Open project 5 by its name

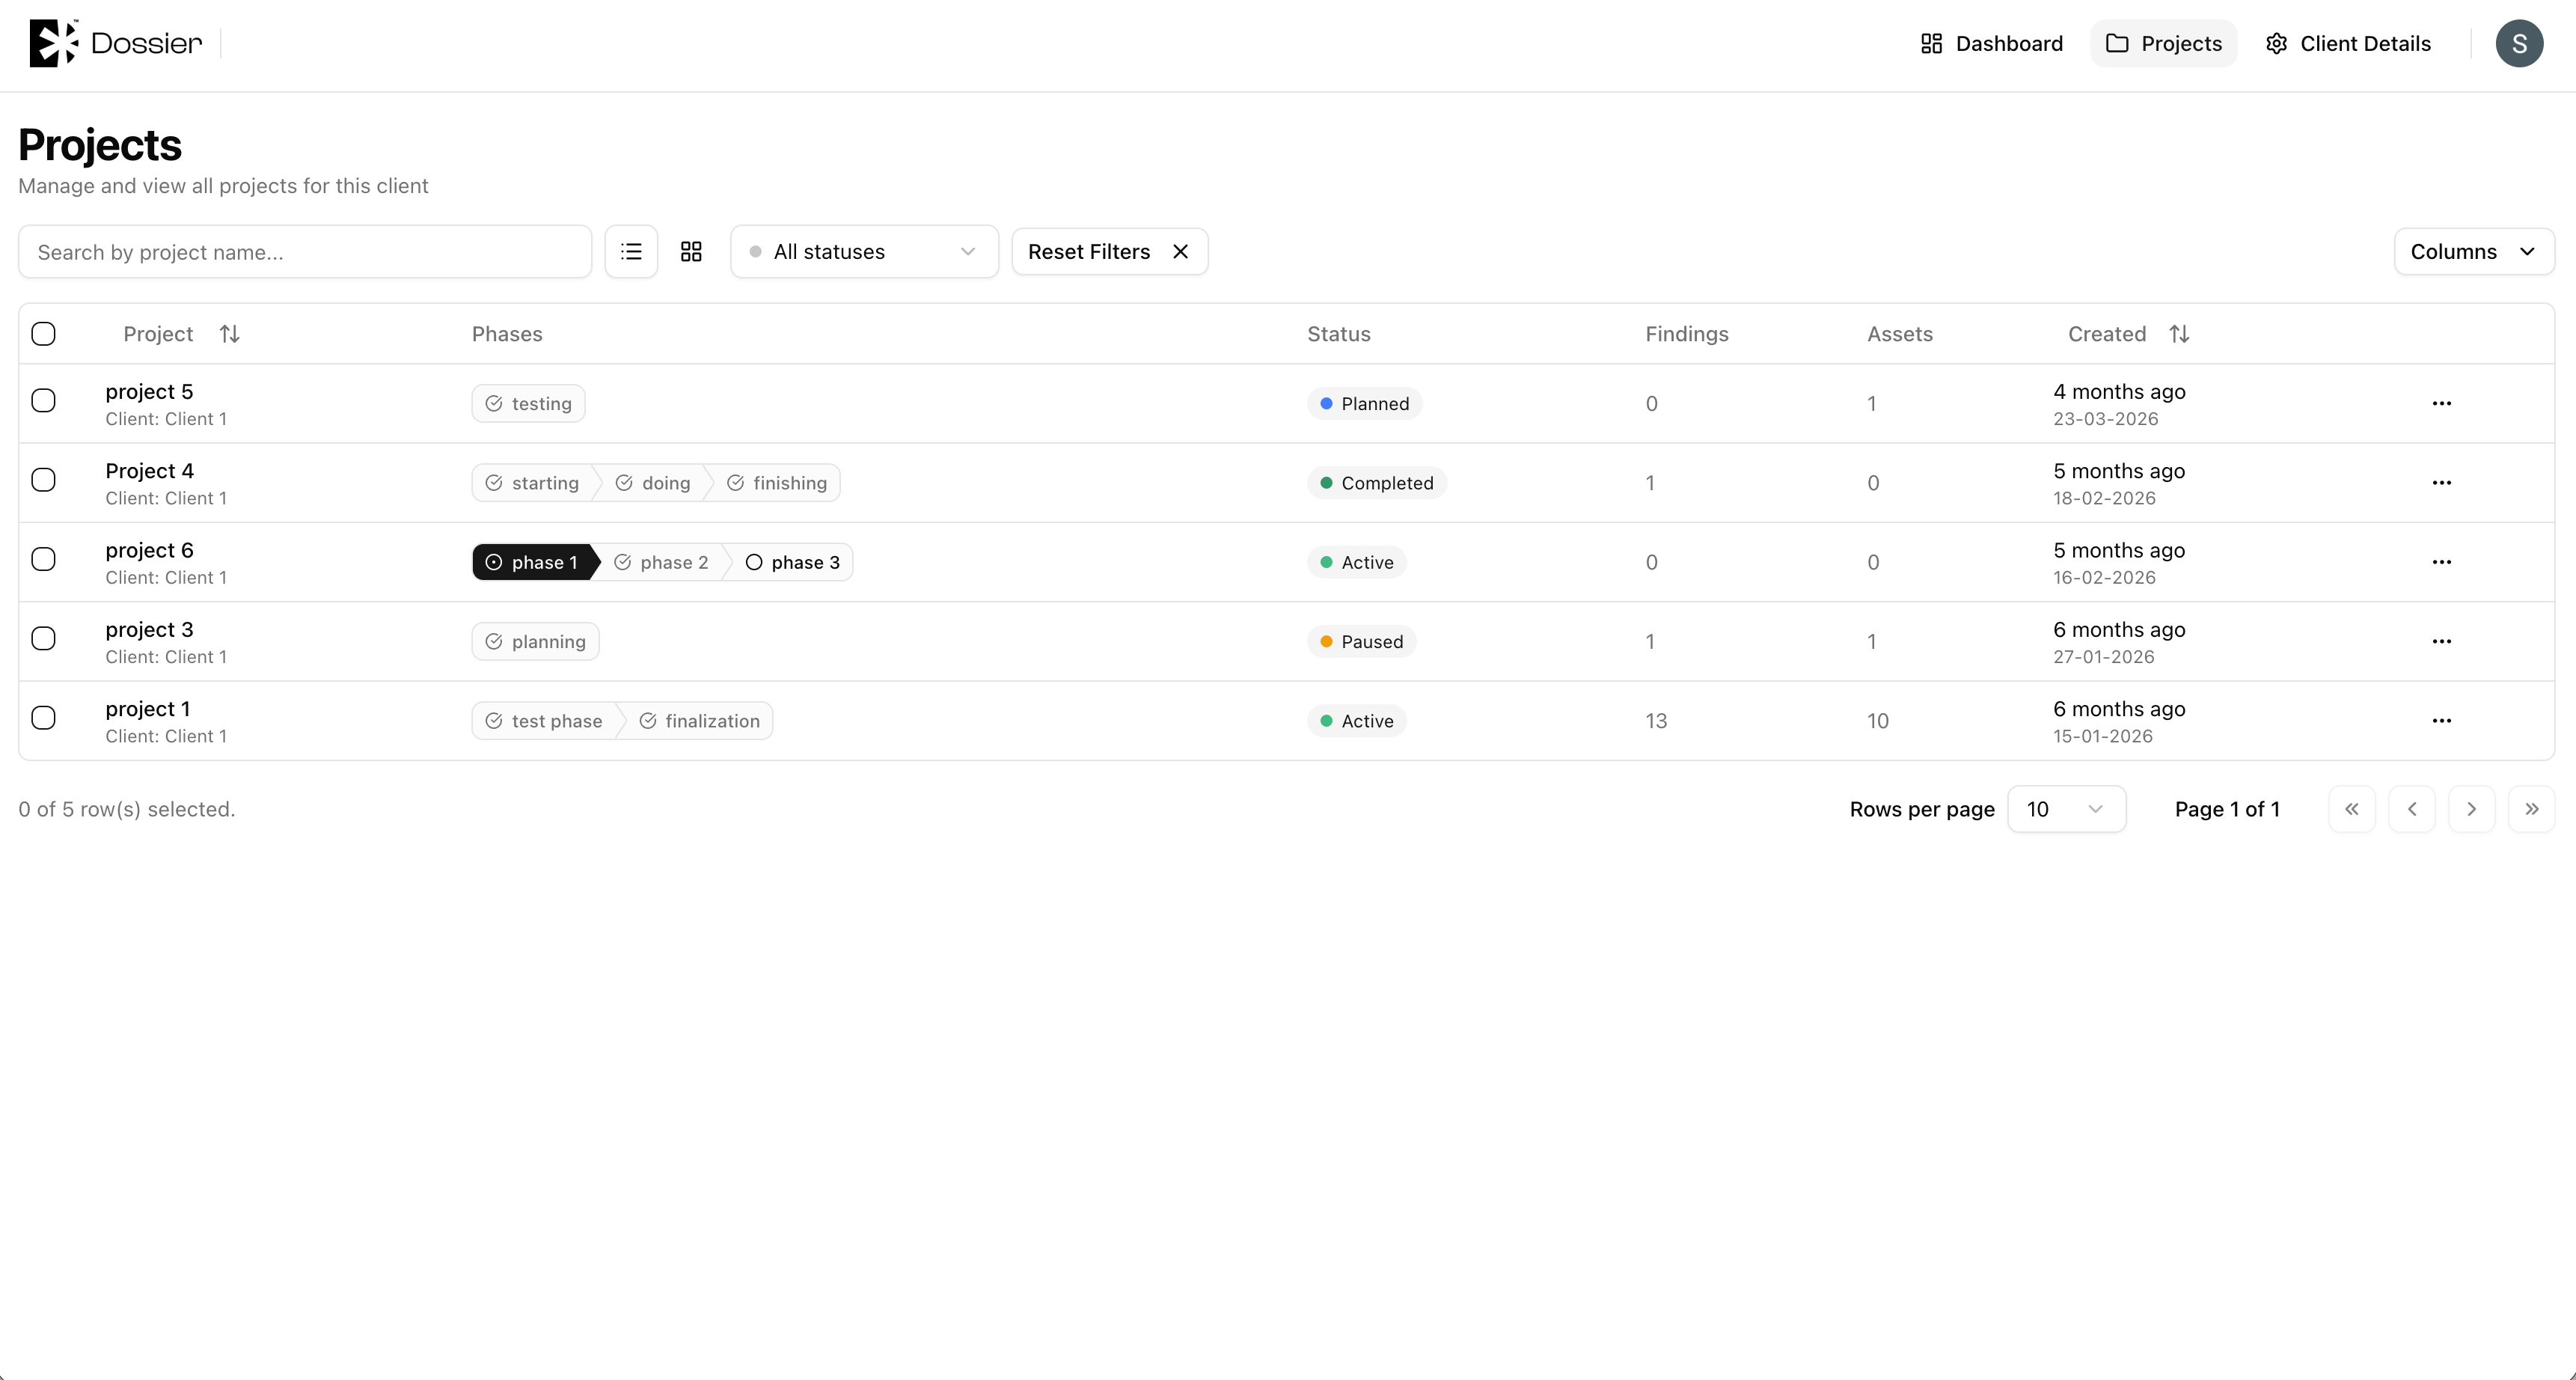[149, 392]
